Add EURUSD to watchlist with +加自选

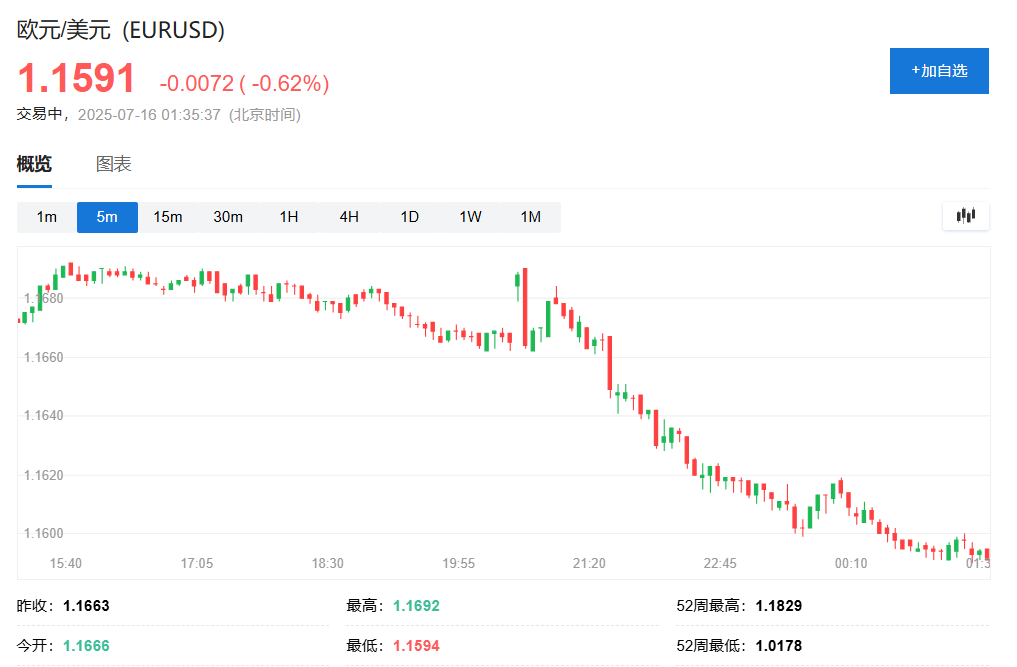pyautogui.click(x=939, y=71)
